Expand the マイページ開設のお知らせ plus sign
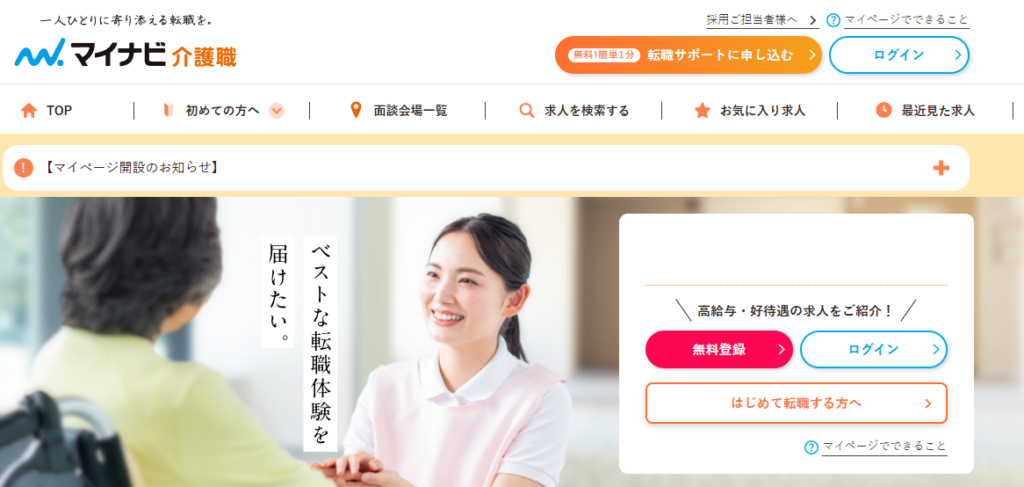1024x487 pixels. [941, 168]
